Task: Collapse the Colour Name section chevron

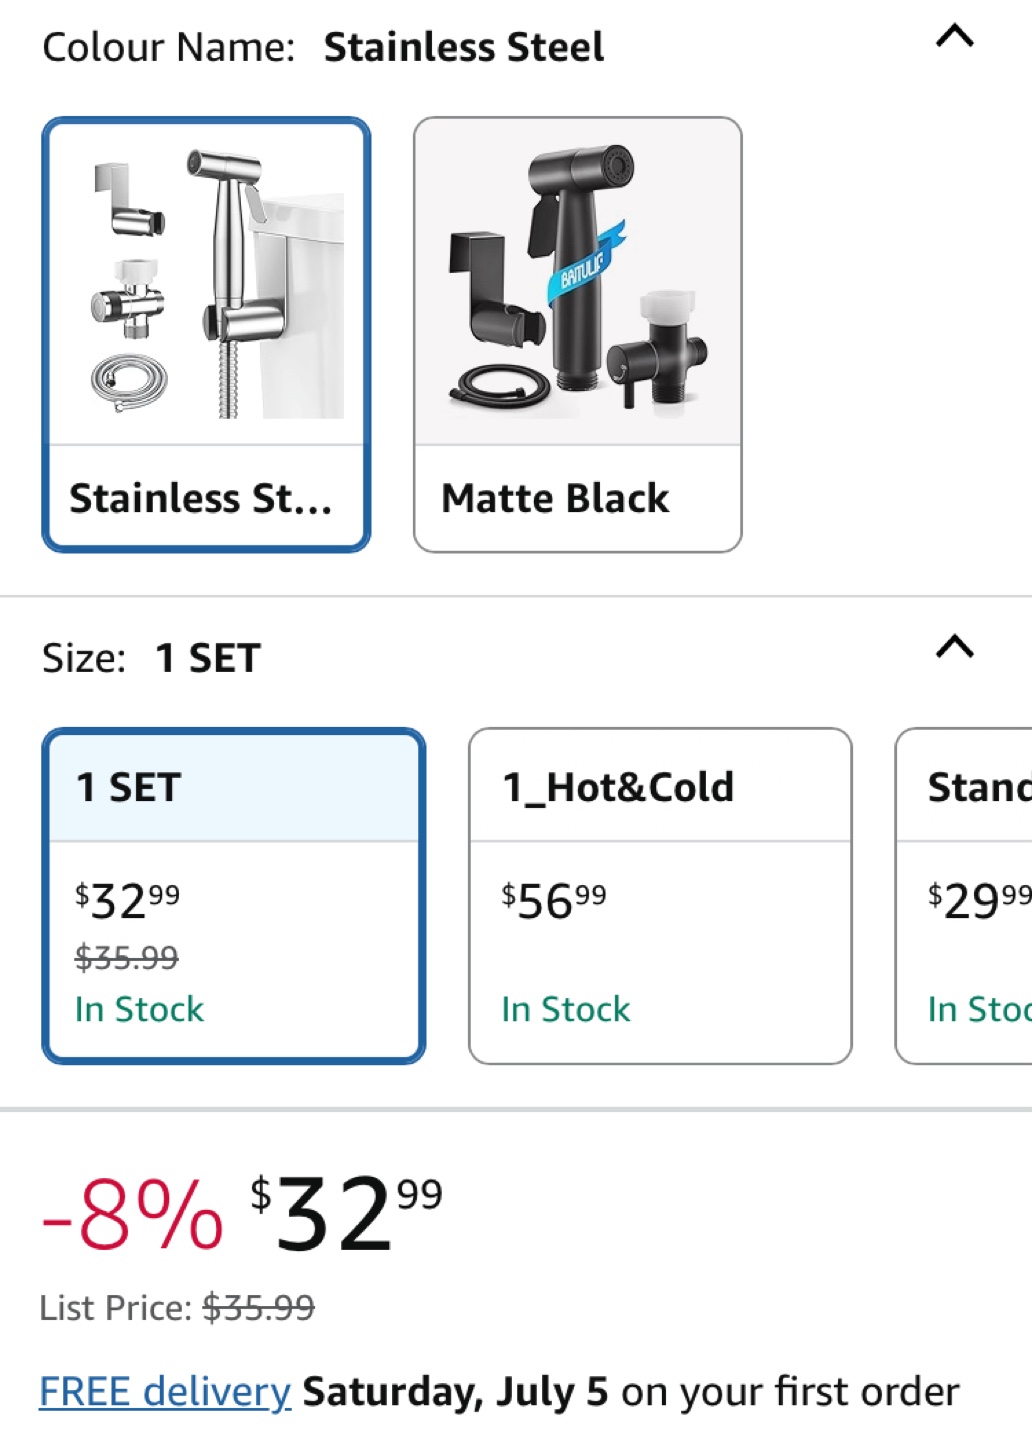Action: [954, 37]
